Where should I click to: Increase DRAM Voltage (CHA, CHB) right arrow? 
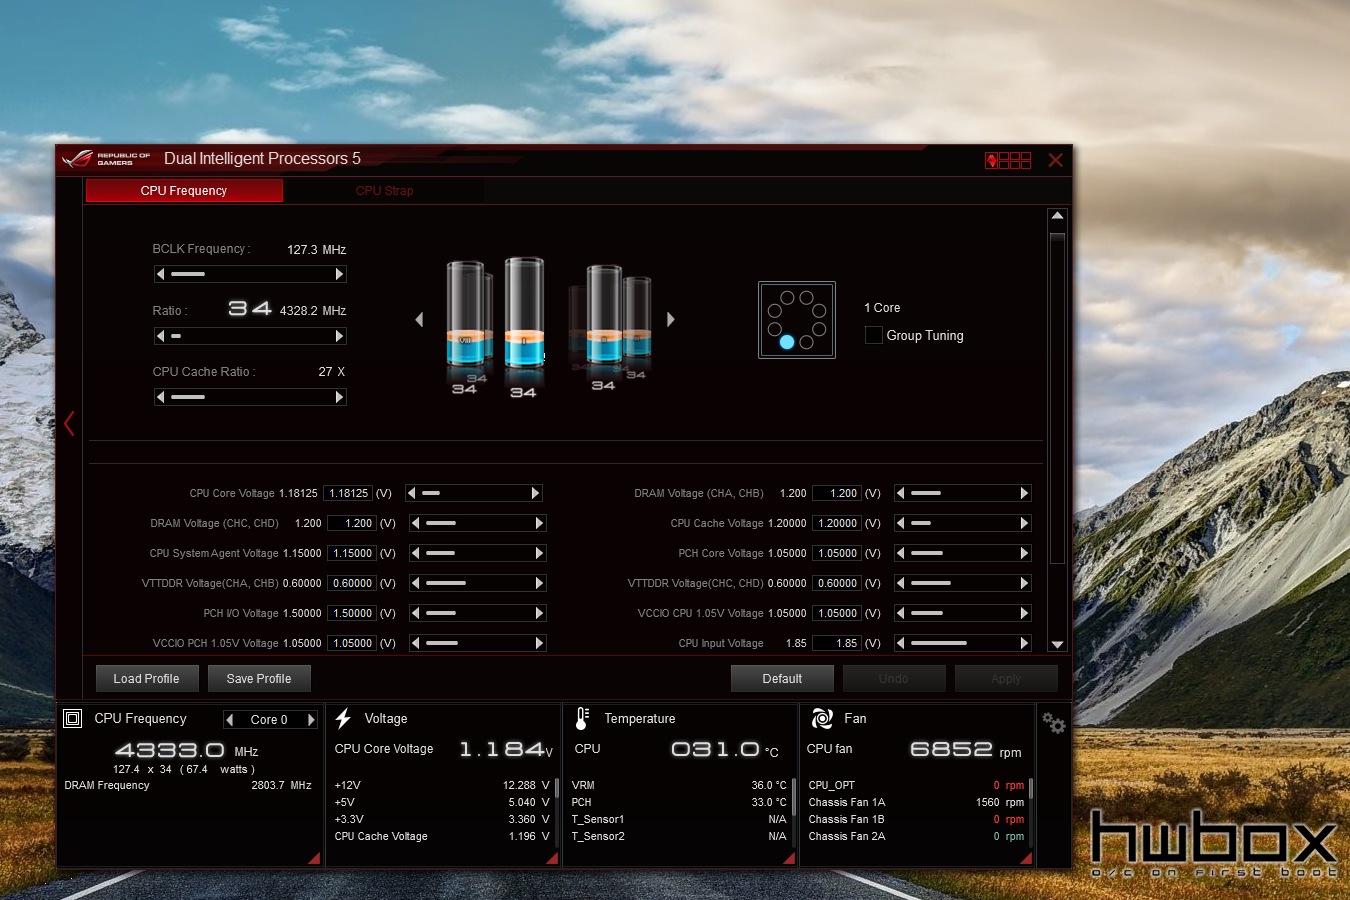click(1024, 493)
